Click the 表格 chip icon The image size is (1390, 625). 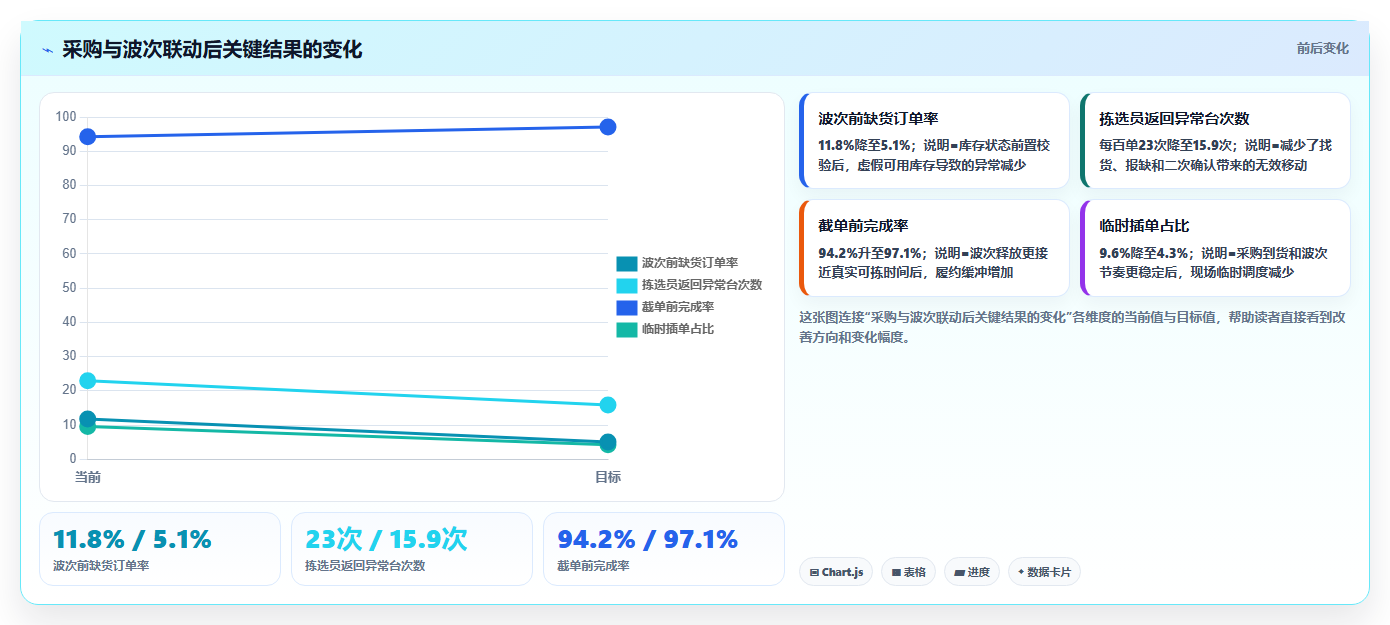[896, 573]
